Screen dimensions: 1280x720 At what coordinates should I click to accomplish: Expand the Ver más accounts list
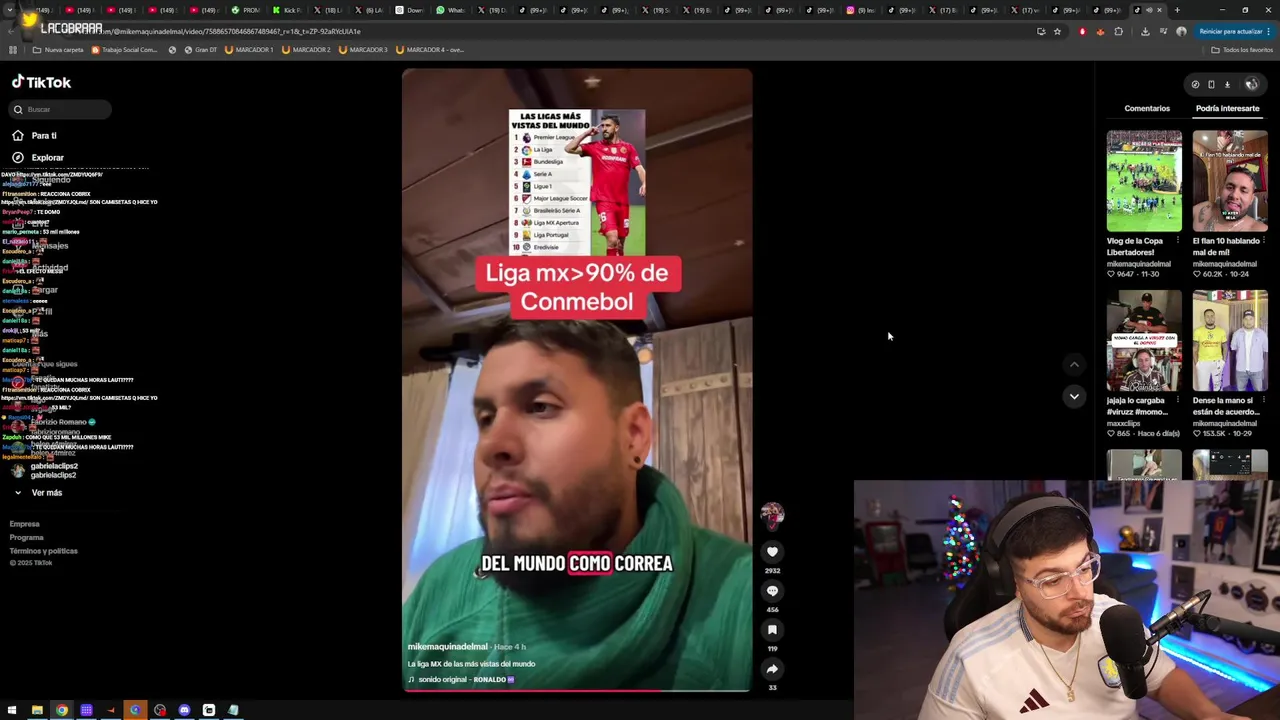(x=38, y=492)
